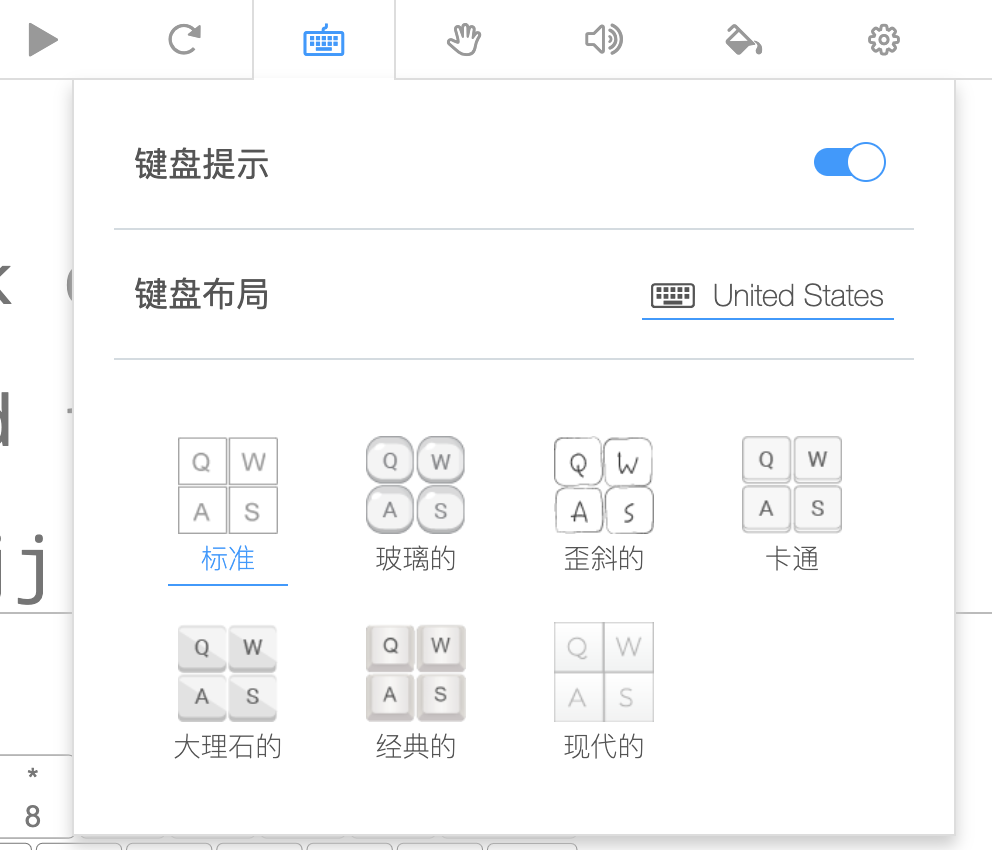The width and height of the screenshot is (992, 850).
Task: Switch to the 大理石的 keyboard style
Action: 227,746
